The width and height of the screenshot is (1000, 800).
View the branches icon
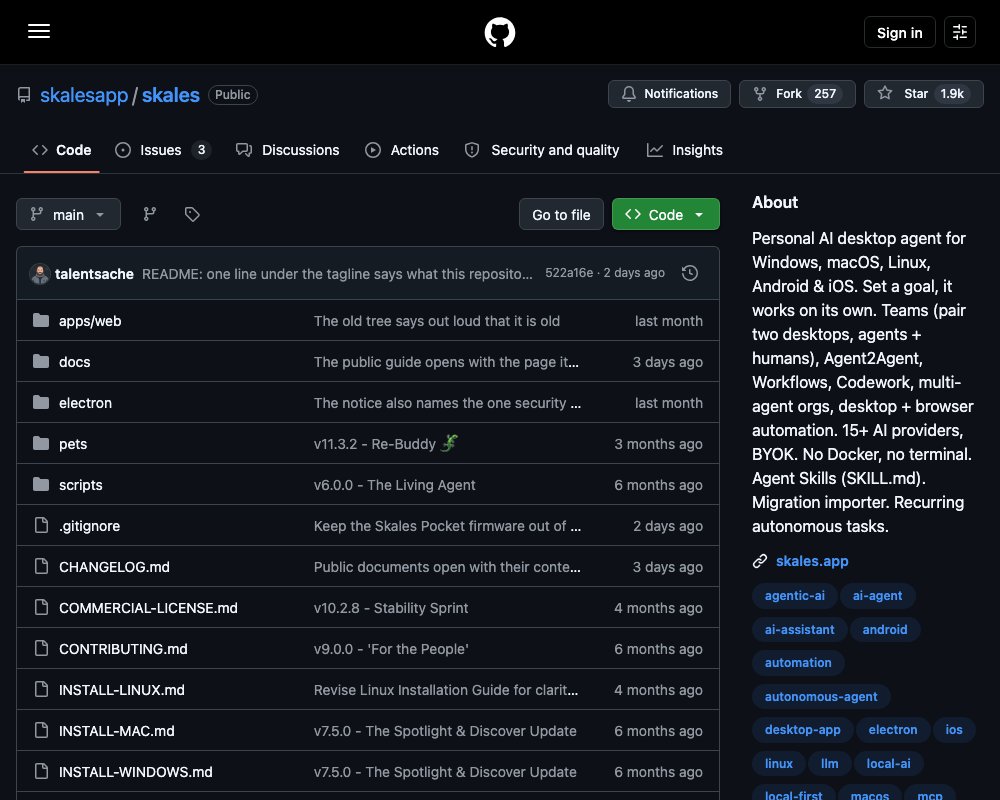[x=150, y=214]
